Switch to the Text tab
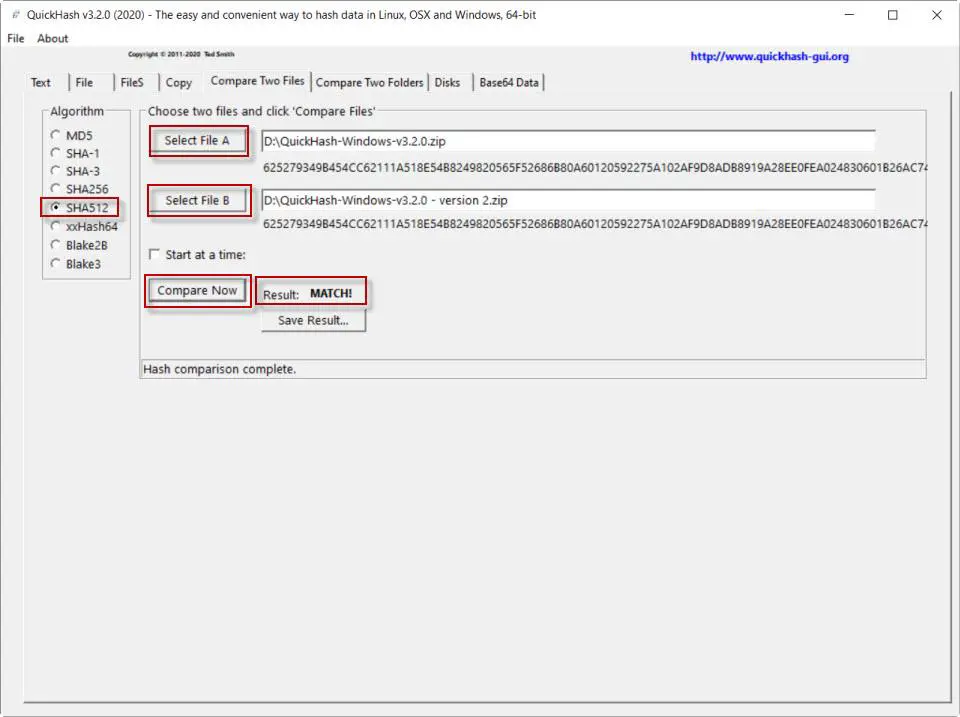This screenshot has height=717, width=960. (41, 83)
